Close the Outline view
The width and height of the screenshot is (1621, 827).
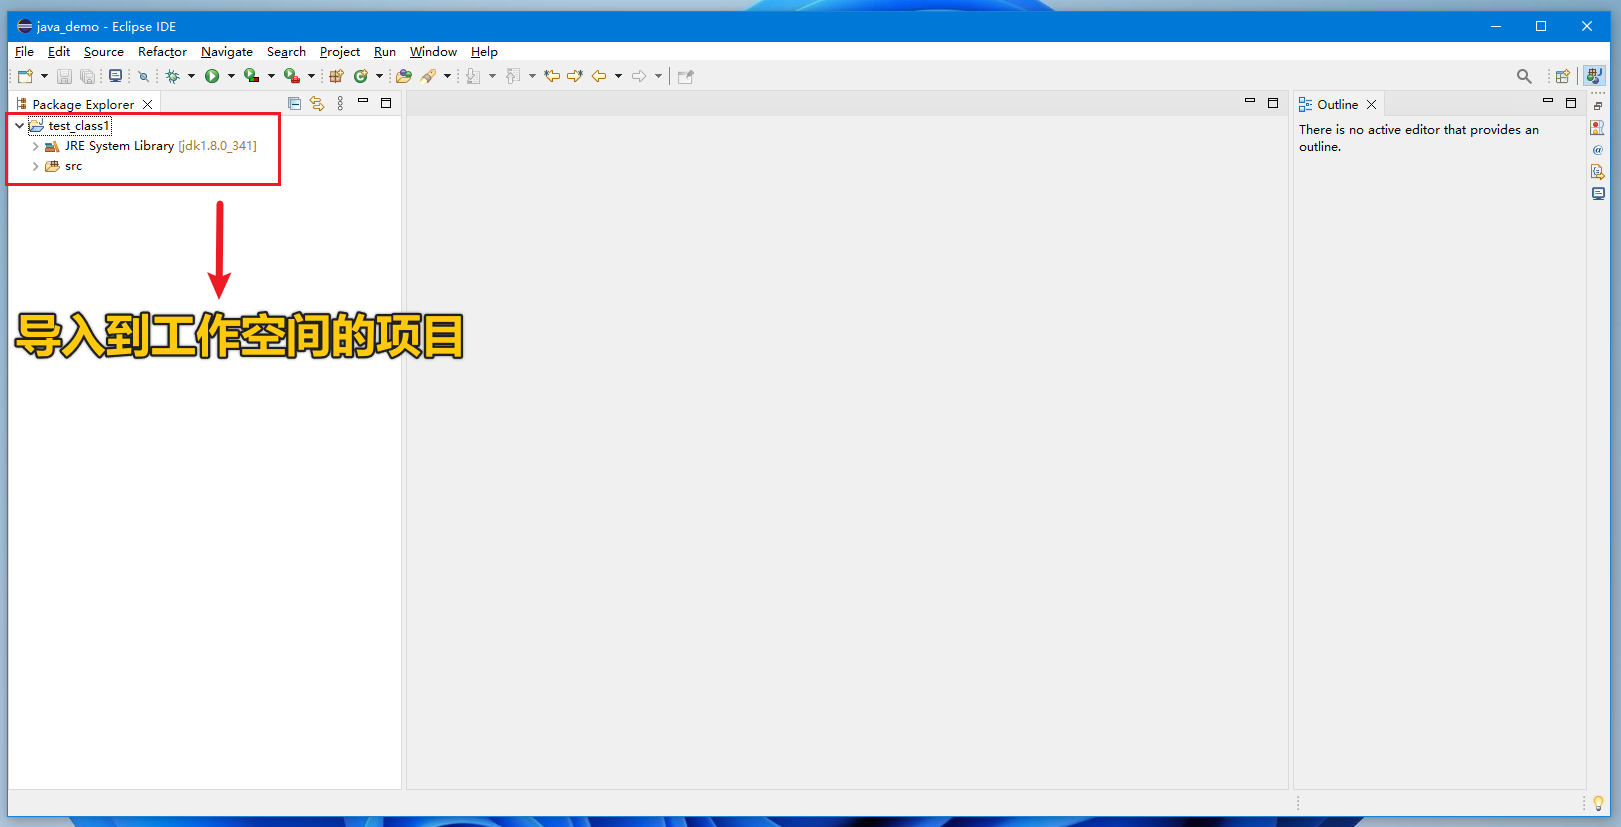point(1372,104)
